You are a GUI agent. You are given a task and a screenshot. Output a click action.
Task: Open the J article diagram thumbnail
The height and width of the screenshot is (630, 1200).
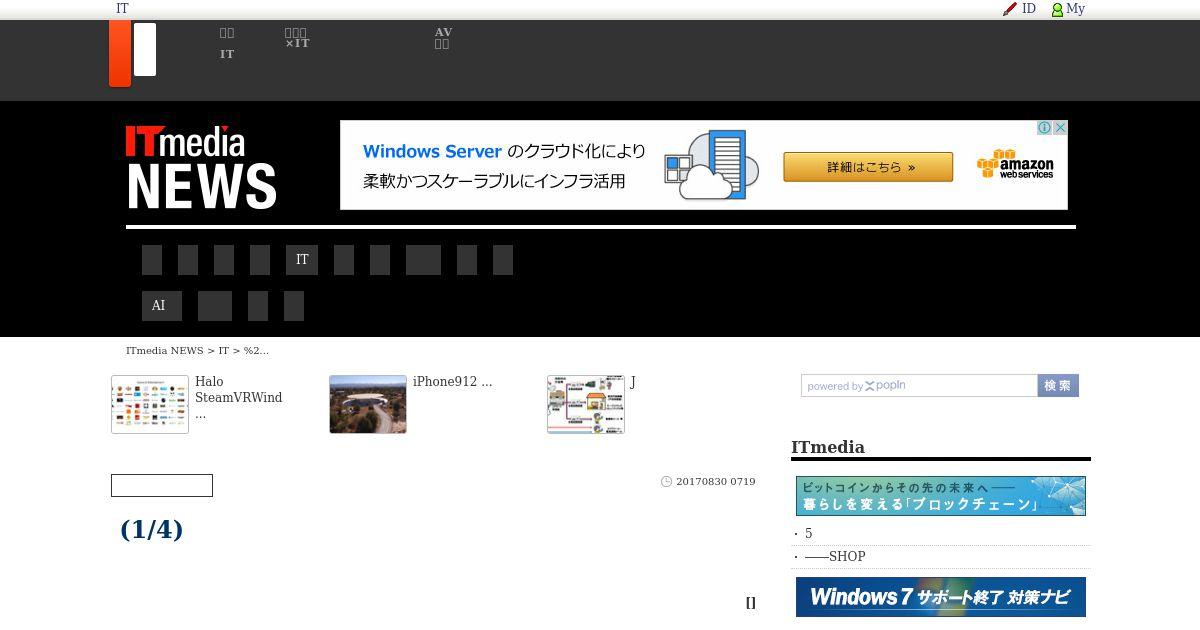tap(586, 404)
